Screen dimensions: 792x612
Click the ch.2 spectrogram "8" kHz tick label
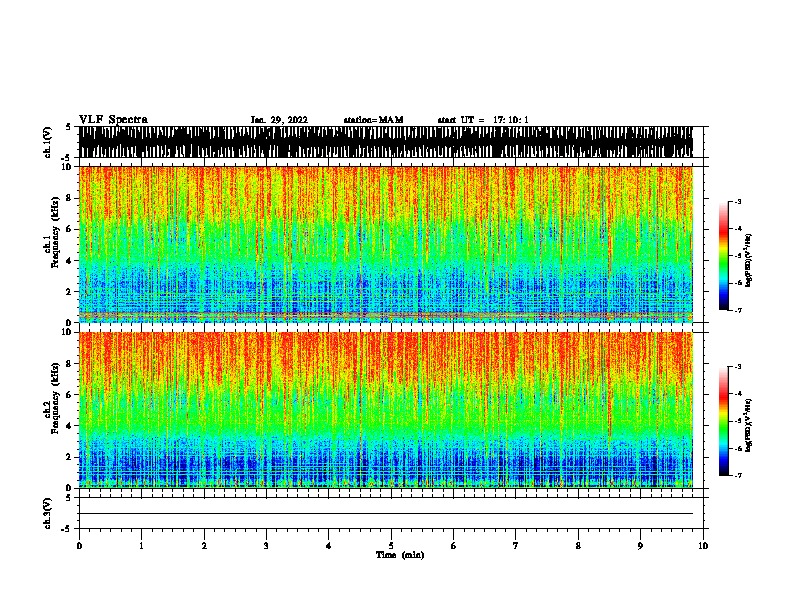70,364
